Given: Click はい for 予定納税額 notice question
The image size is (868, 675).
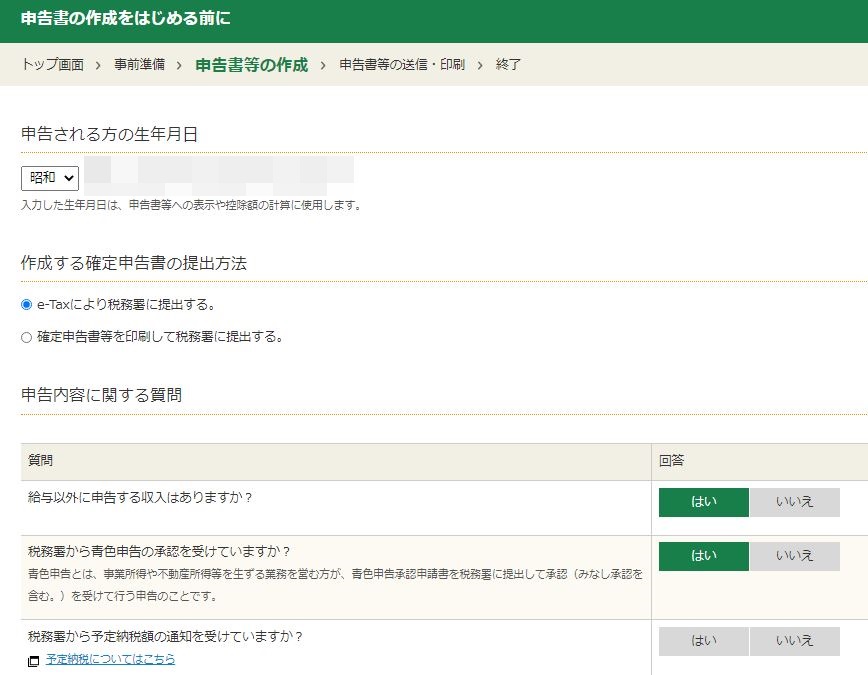Looking at the screenshot, I should tap(704, 641).
